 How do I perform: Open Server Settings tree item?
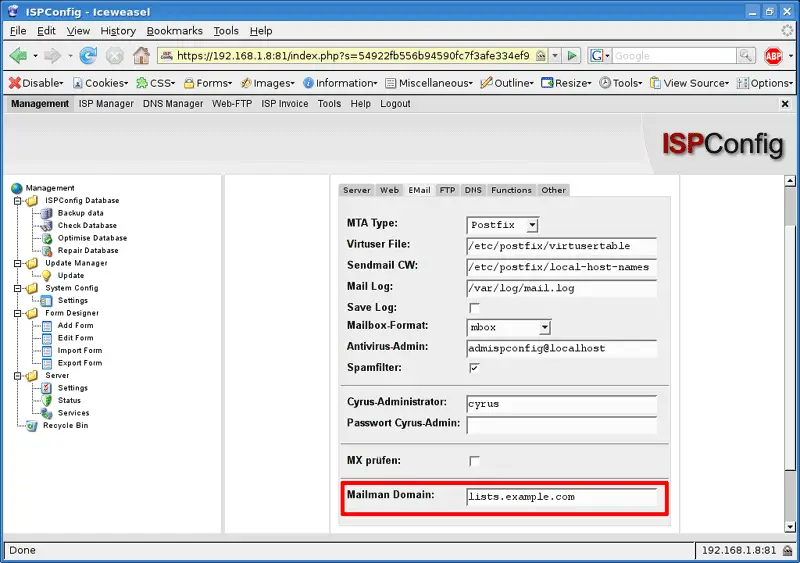72,388
